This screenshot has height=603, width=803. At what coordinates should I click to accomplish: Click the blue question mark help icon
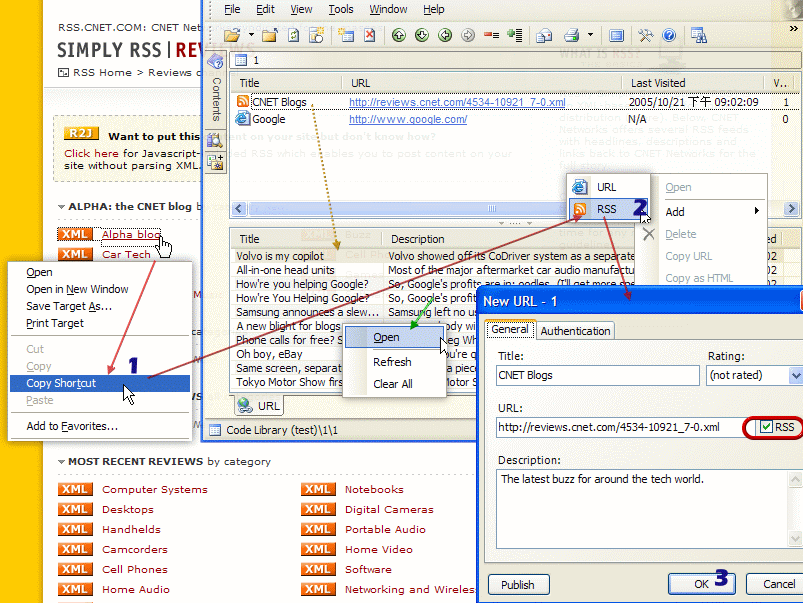(x=669, y=35)
